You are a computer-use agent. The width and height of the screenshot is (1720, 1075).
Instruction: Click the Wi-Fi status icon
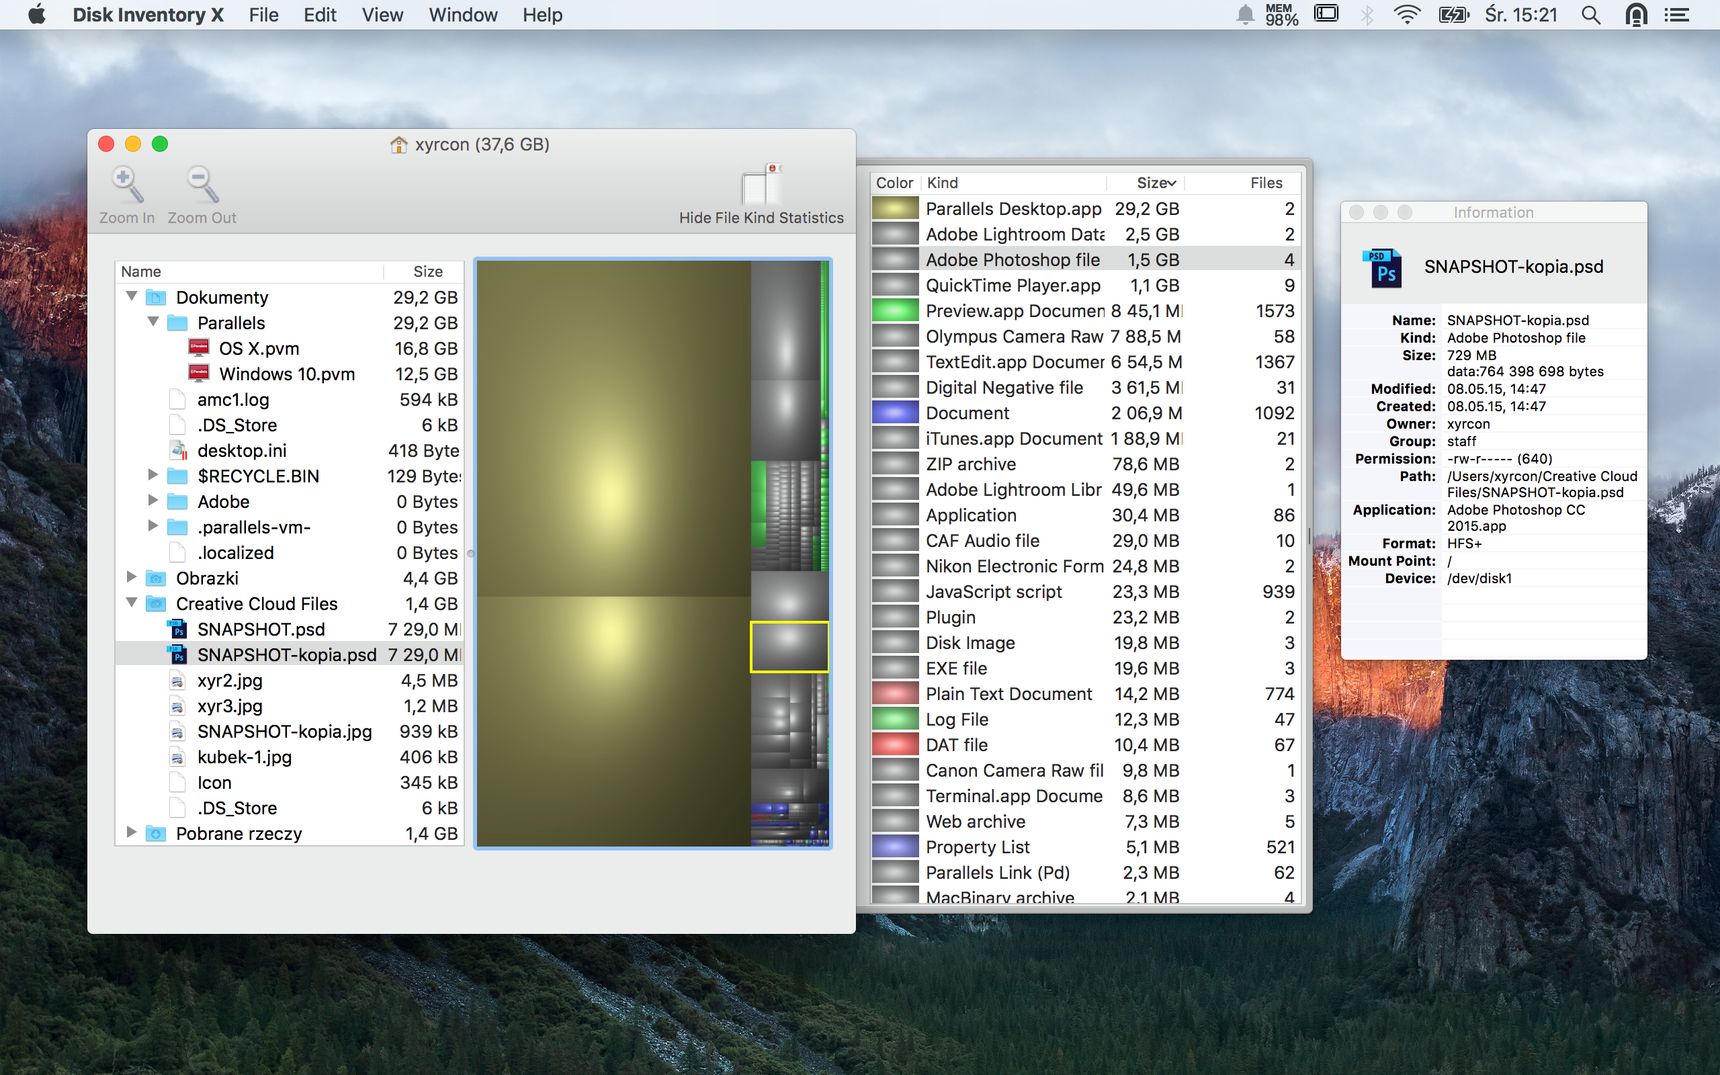coord(1407,15)
